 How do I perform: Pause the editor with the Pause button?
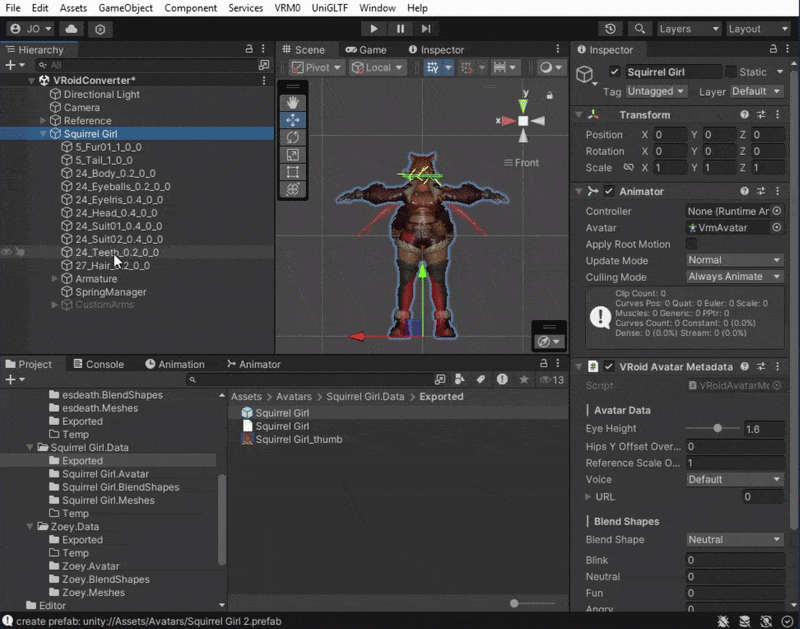tap(400, 29)
